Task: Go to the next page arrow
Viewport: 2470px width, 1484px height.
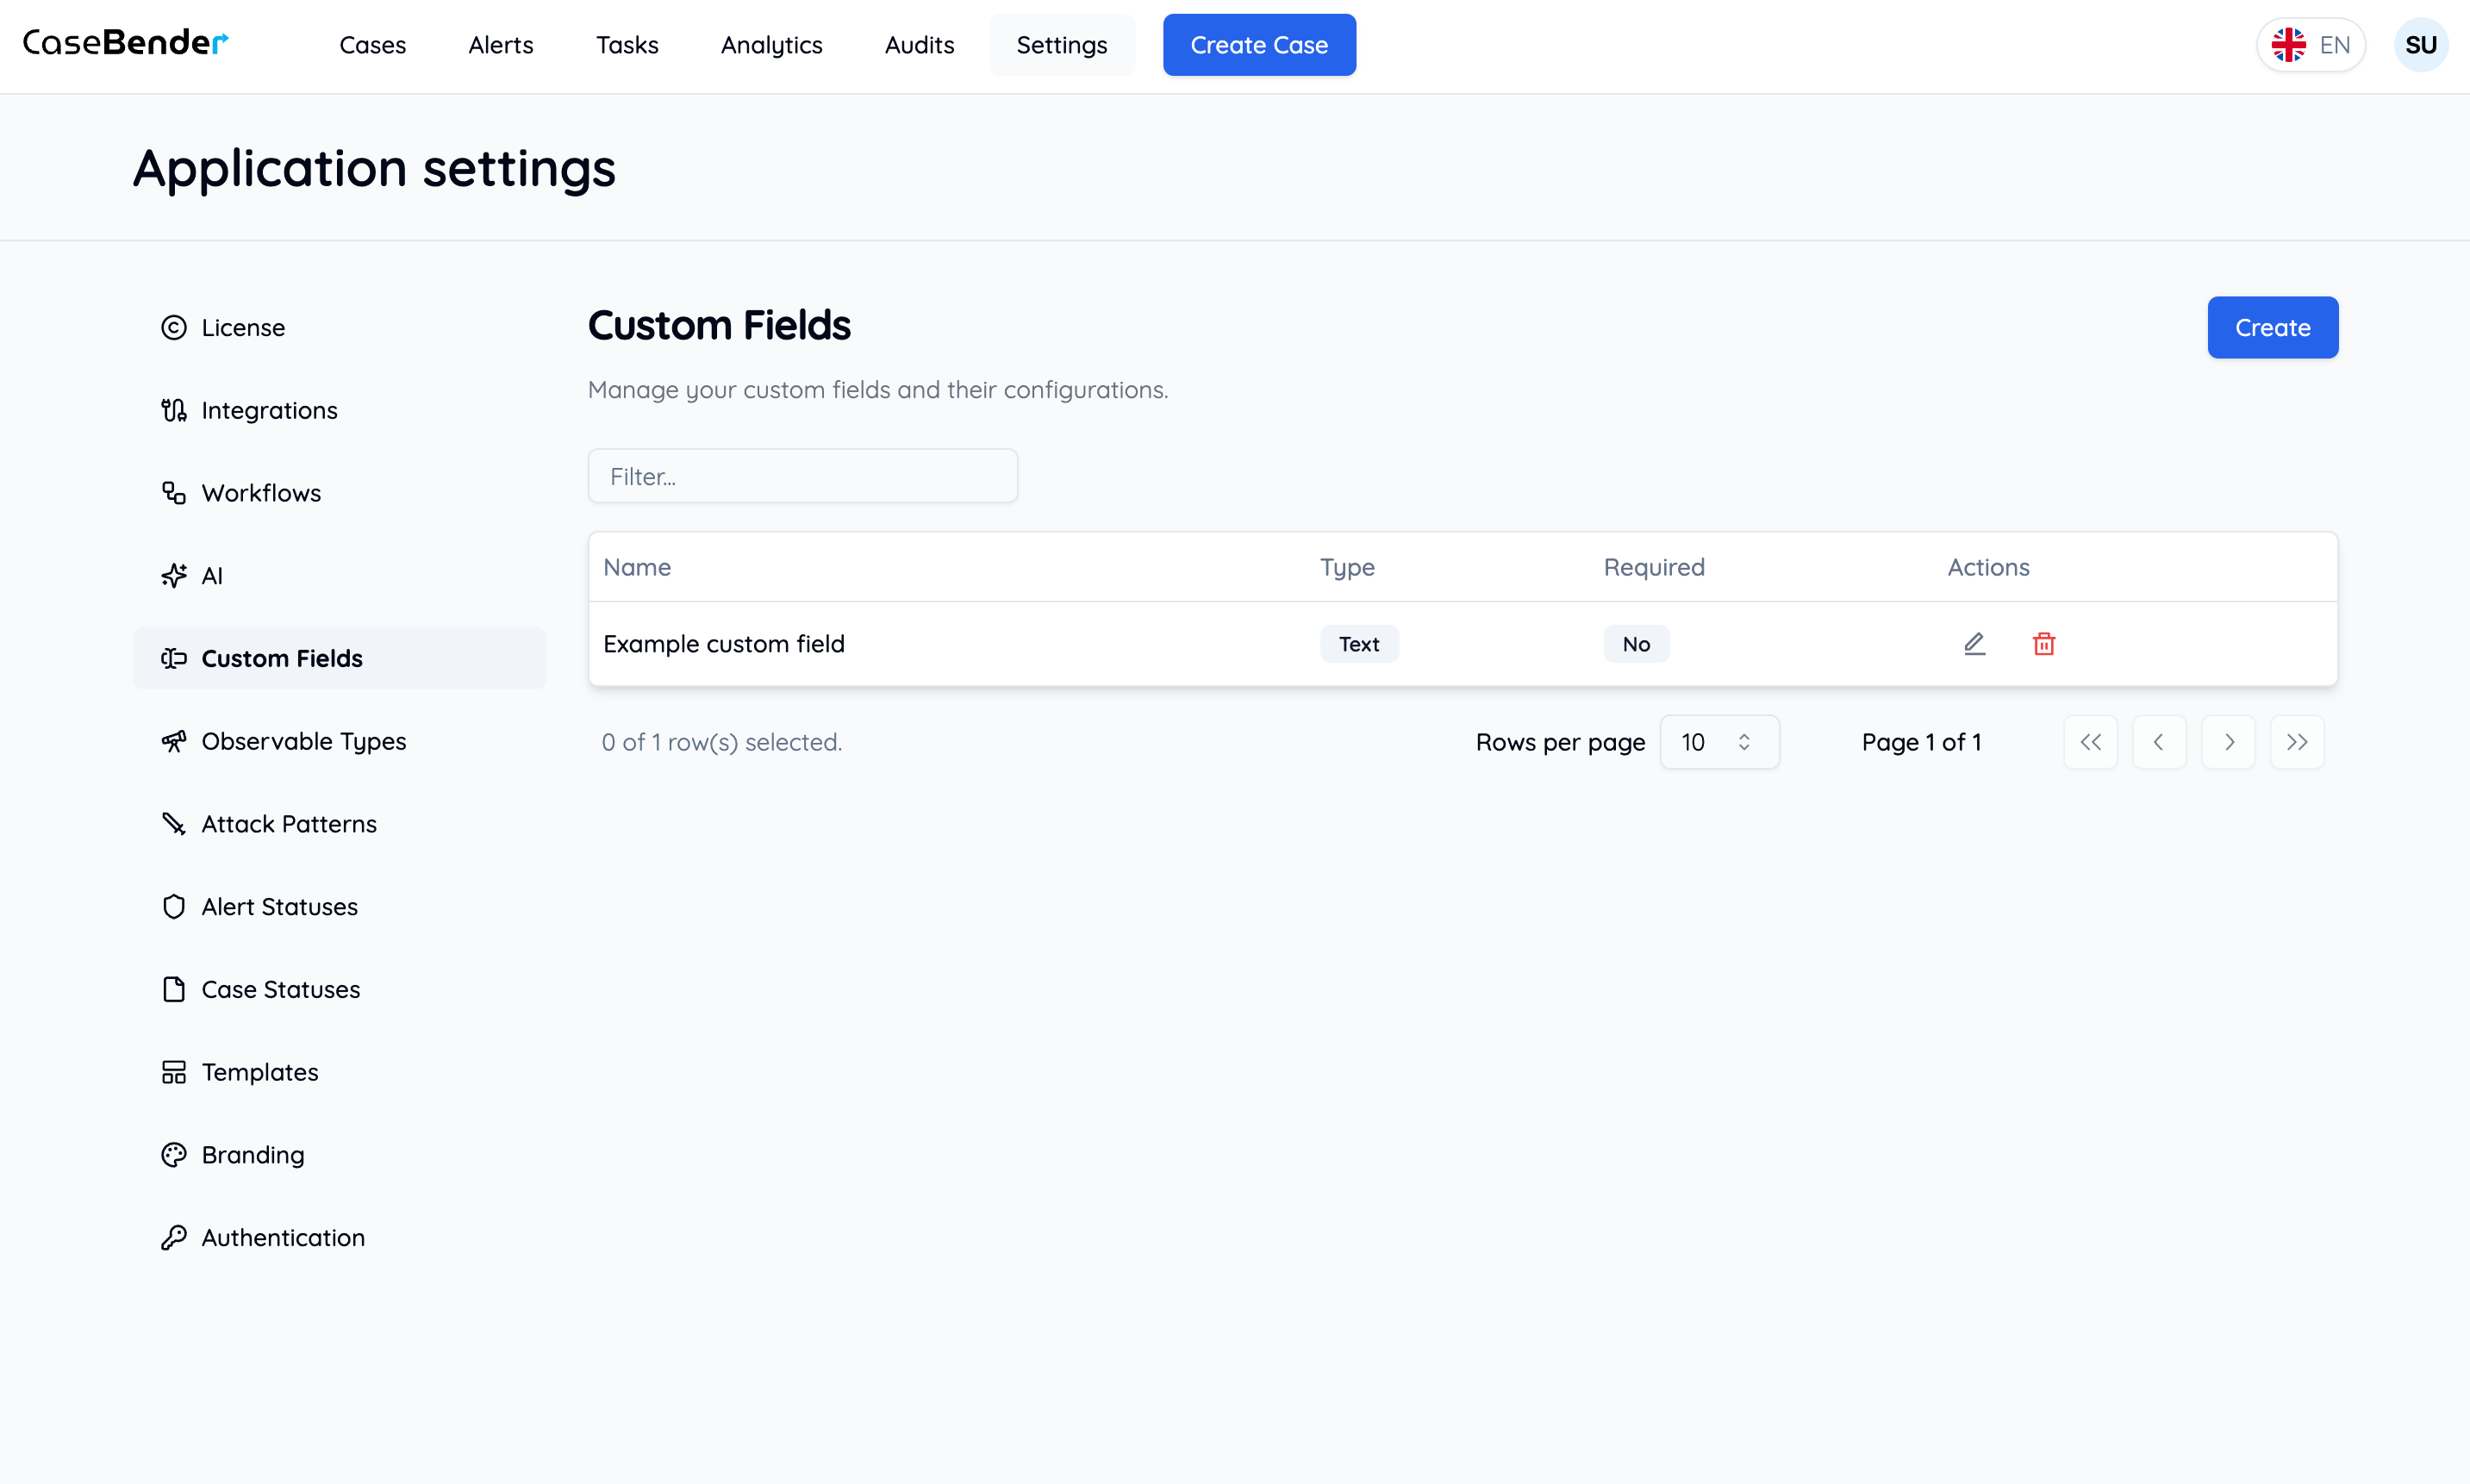Action: (x=2228, y=742)
